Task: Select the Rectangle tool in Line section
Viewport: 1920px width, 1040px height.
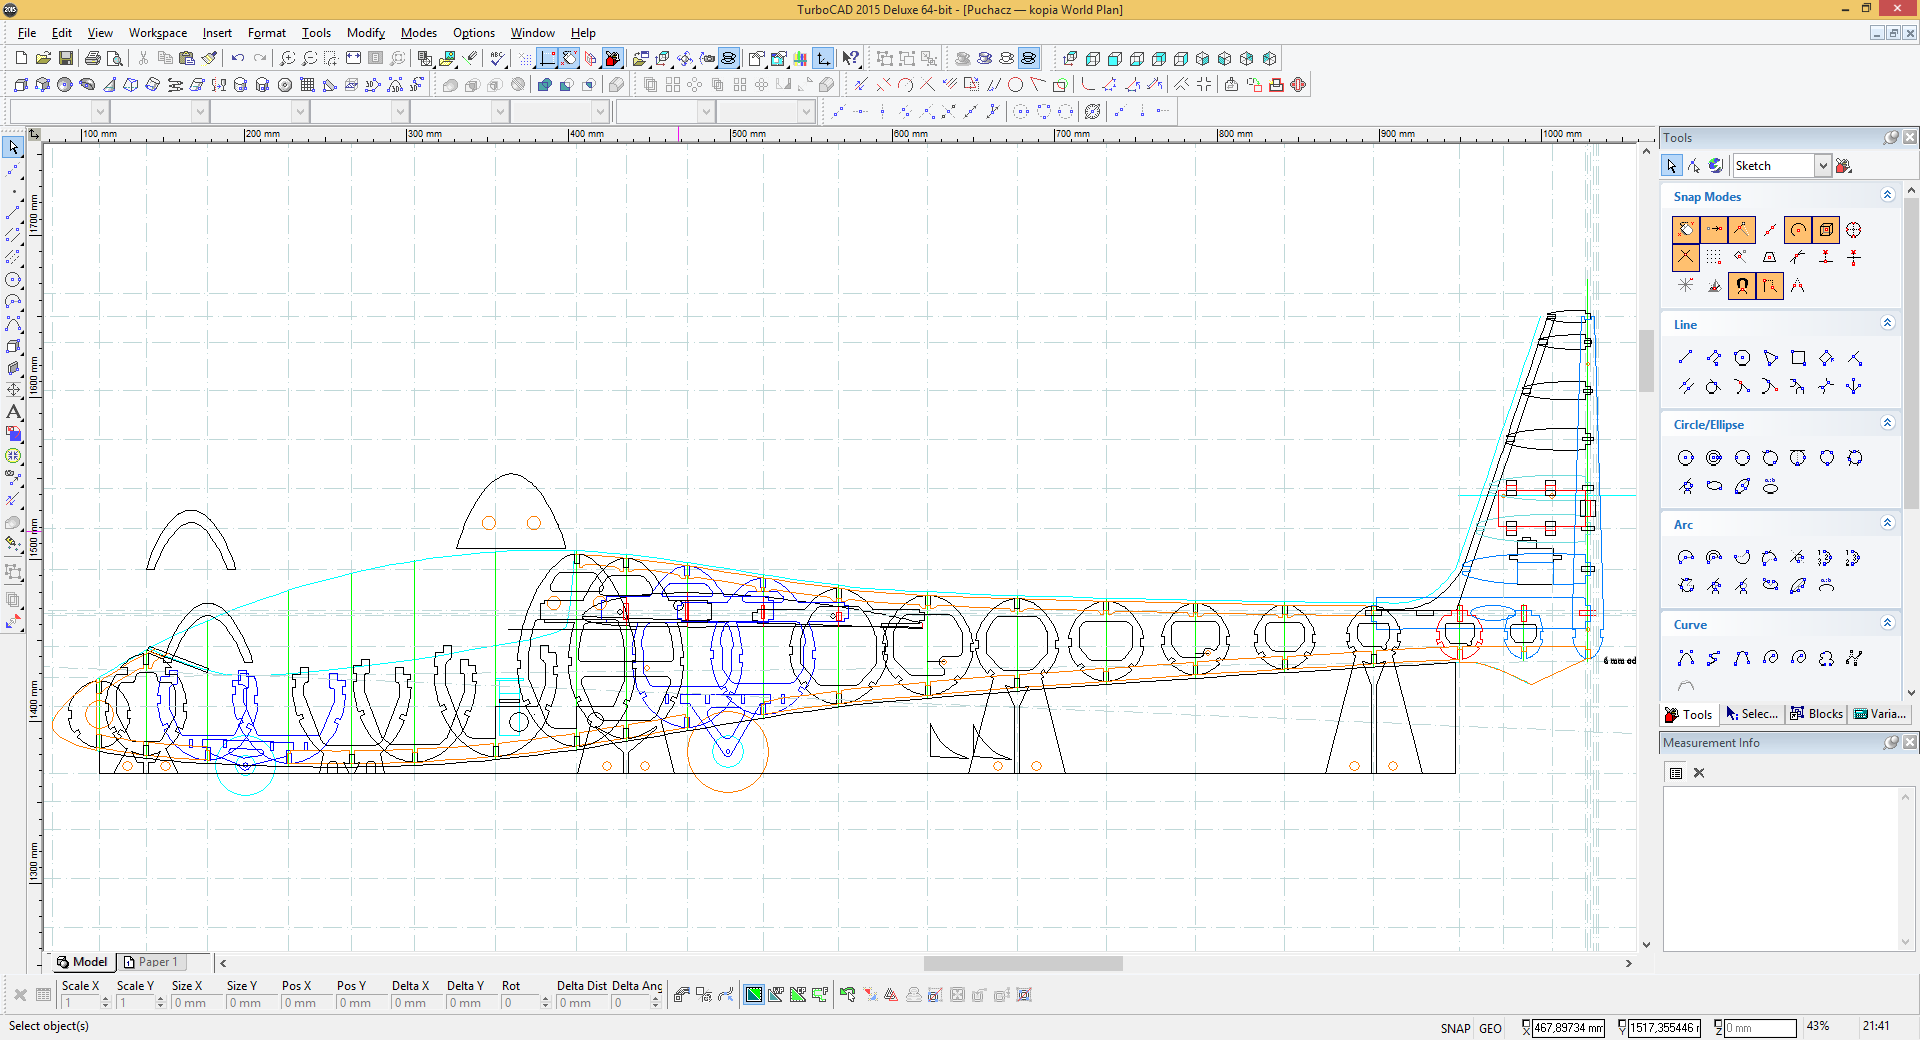Action: (x=1798, y=358)
